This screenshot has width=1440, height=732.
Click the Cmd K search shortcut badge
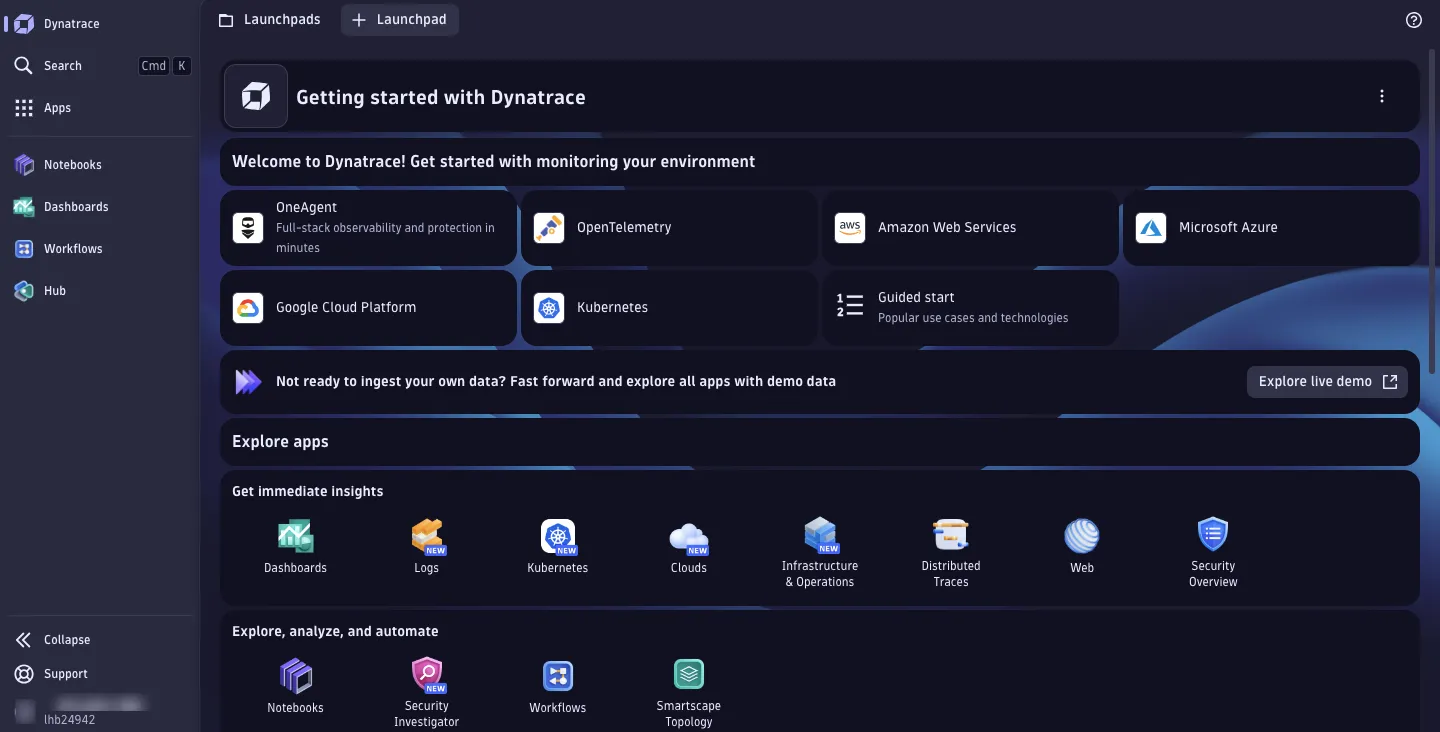(x=165, y=66)
